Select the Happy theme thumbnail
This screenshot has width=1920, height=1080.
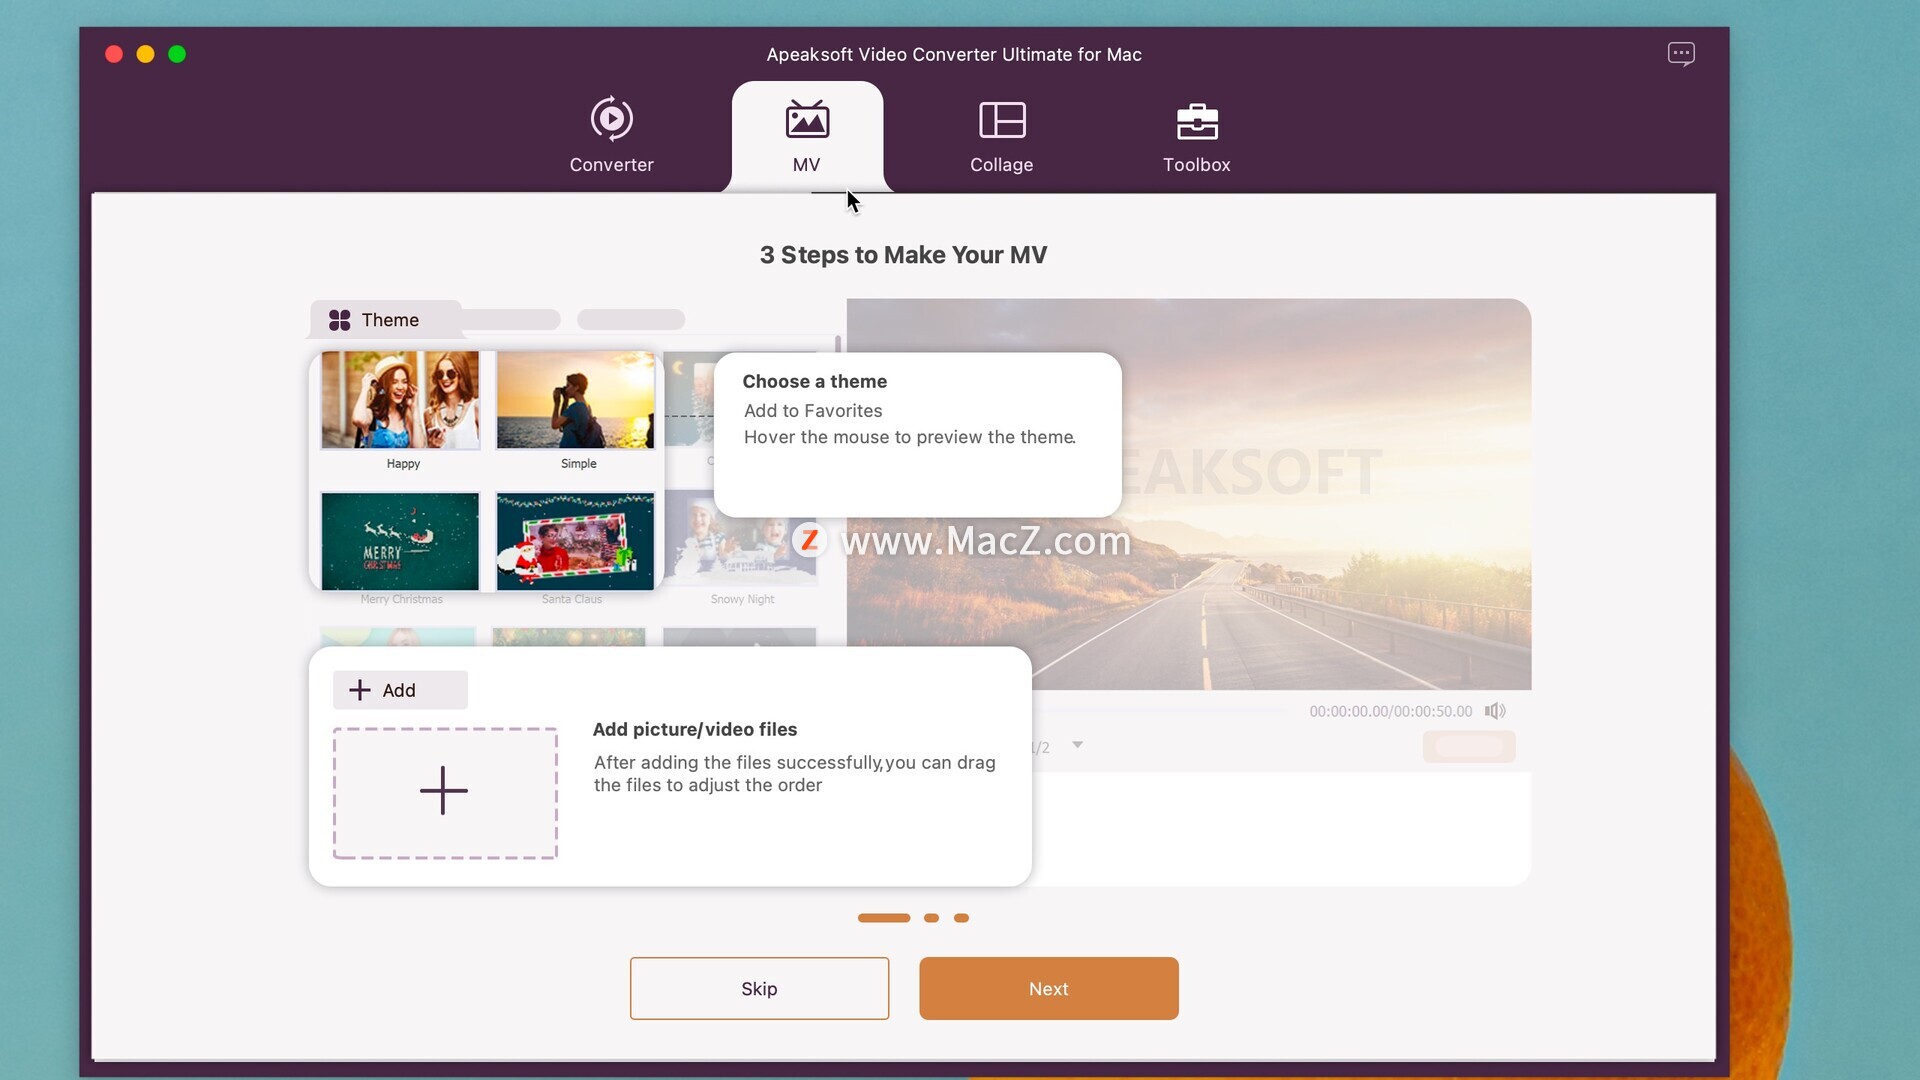pyautogui.click(x=400, y=400)
